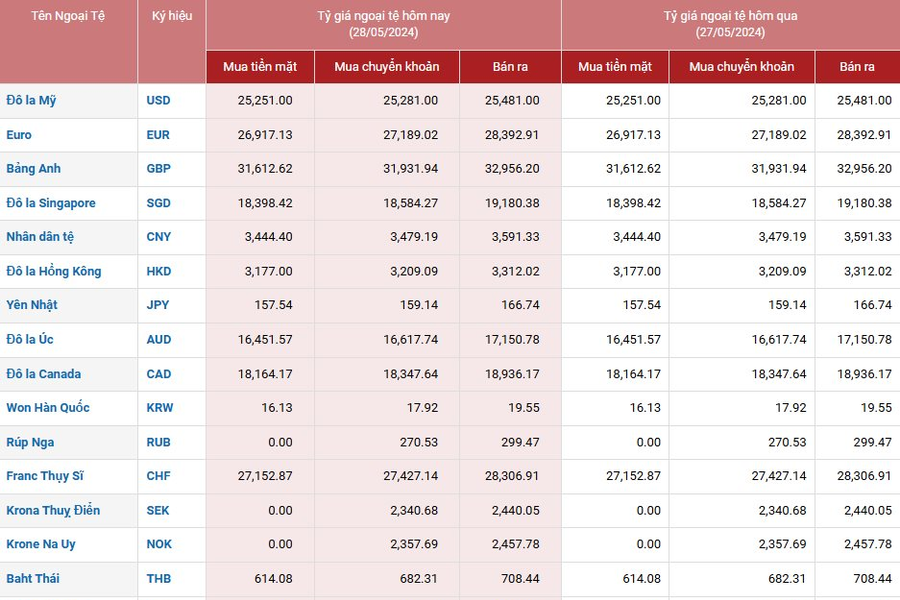
Task: Click today's Mua chuyển khoản header
Action: [x=387, y=66]
